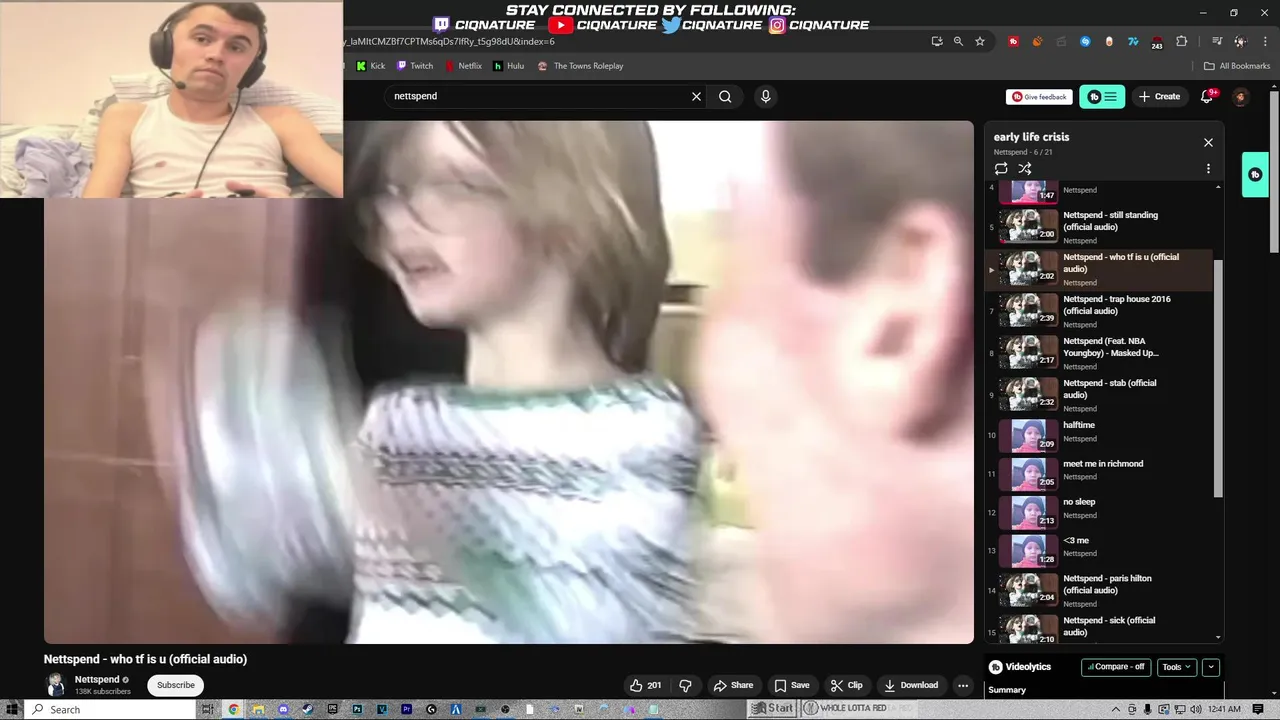Play 'no sleep' playlist item
Viewport: 1280px width, 720px height.
point(1098,512)
